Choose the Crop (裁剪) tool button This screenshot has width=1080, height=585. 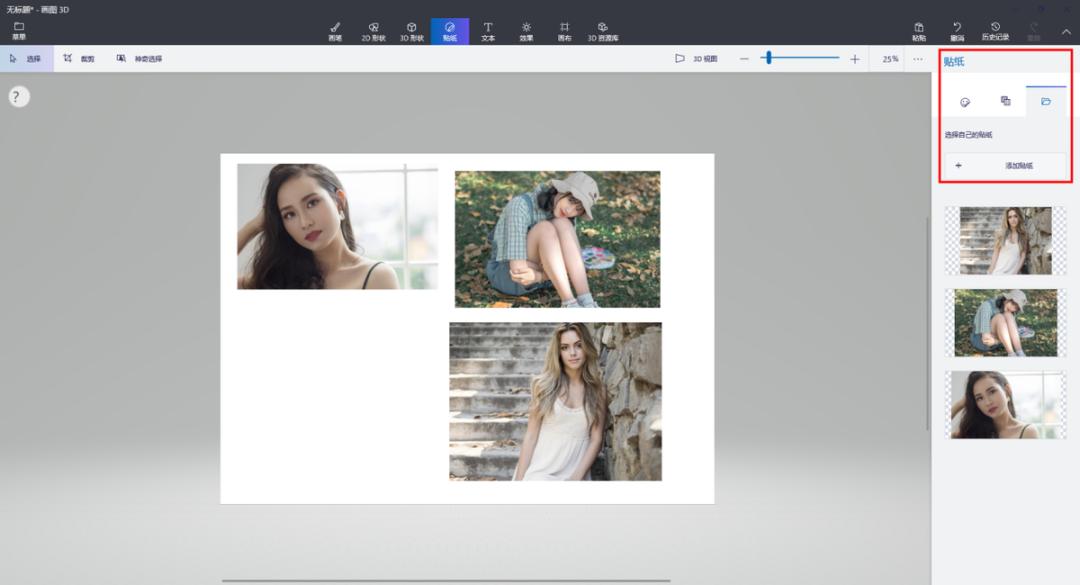click(x=79, y=59)
